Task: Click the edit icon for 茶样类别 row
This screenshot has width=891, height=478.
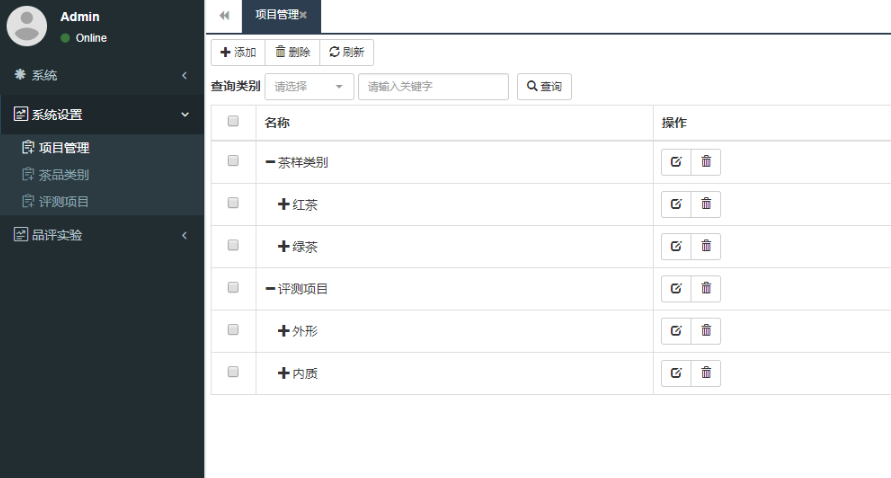Action: click(x=676, y=162)
